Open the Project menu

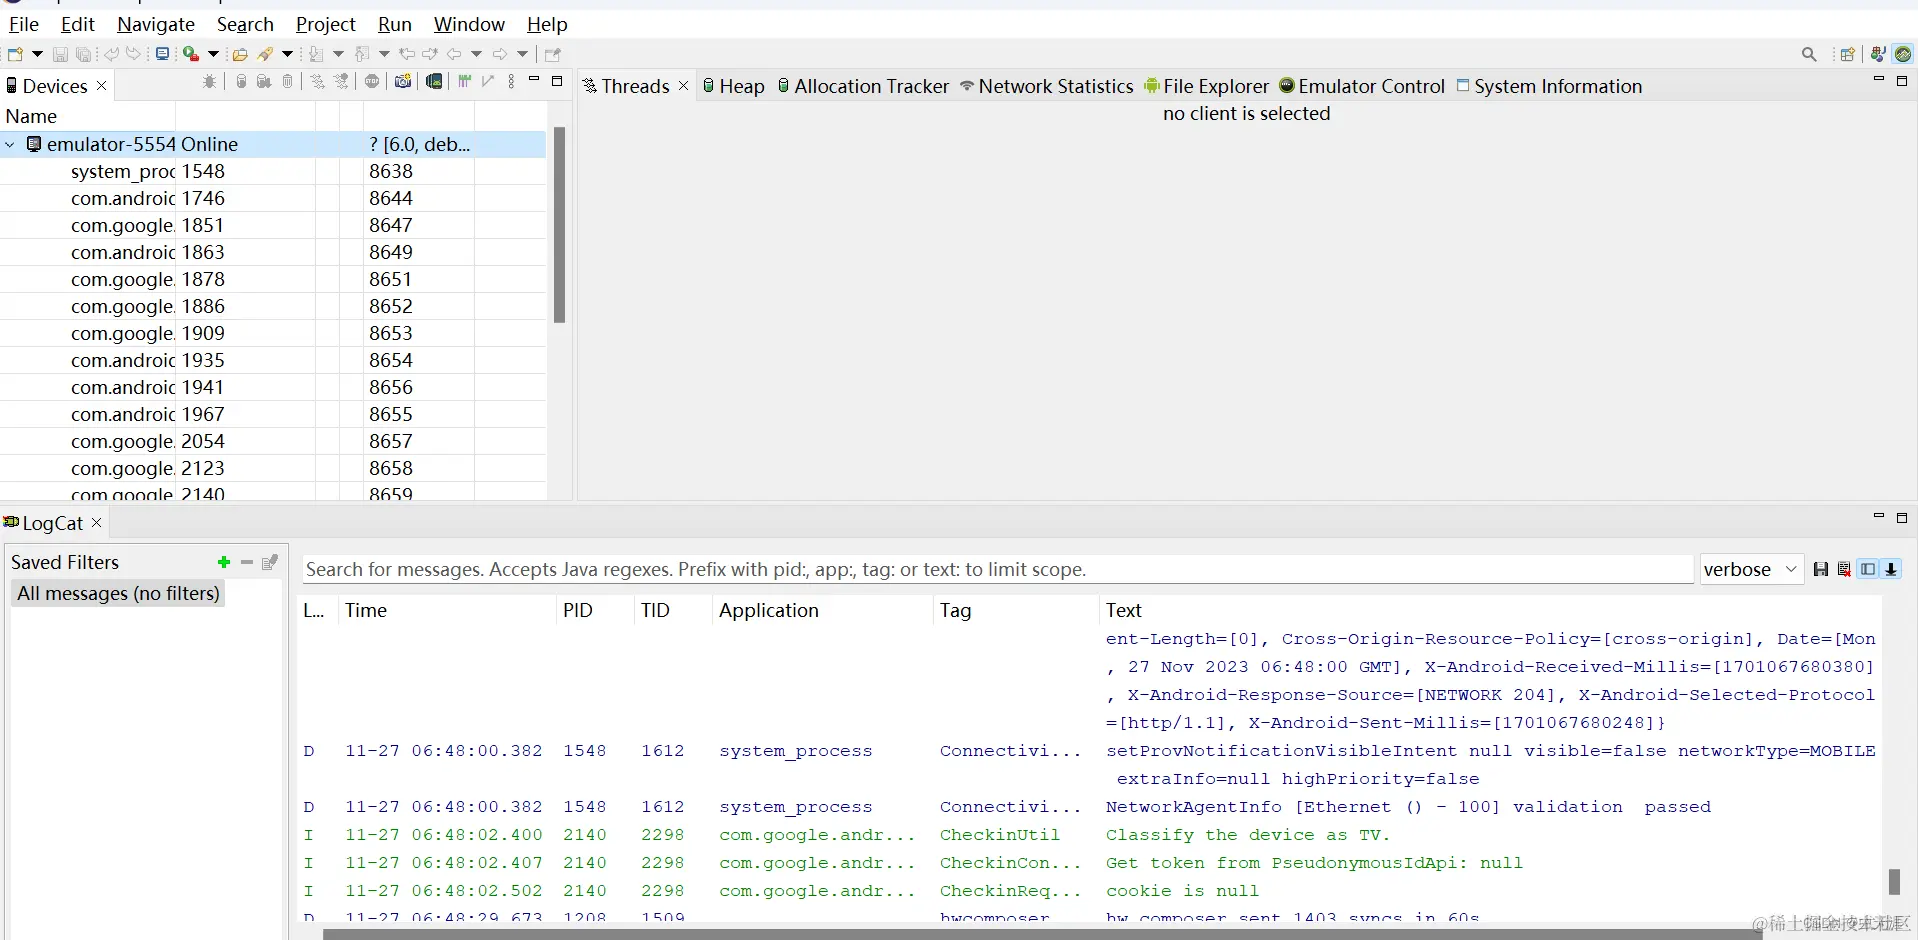click(326, 24)
